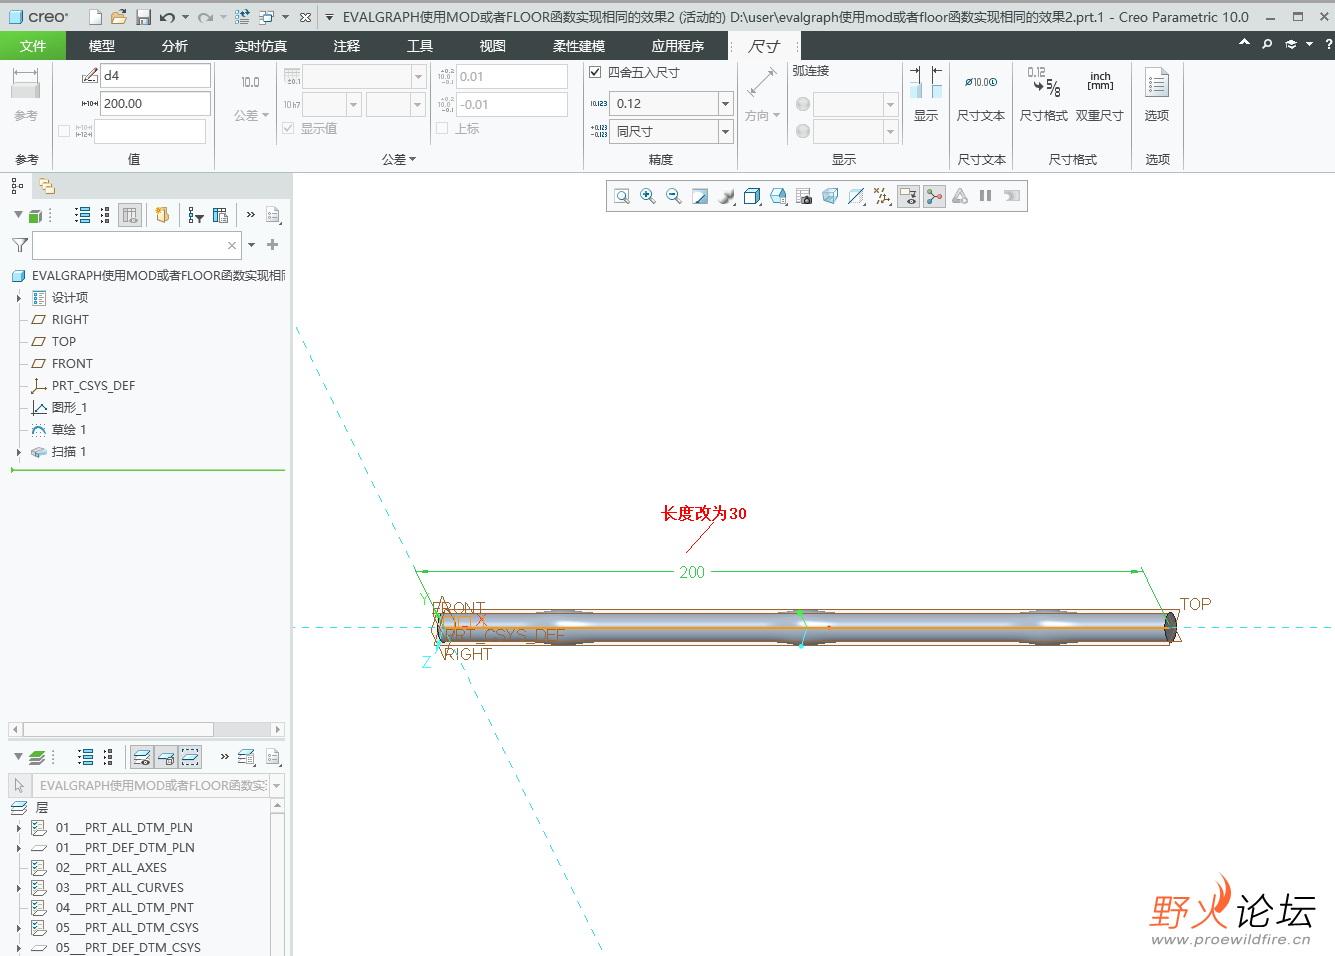
Task: Switch to the 模型 ribbon tab
Action: tap(102, 46)
